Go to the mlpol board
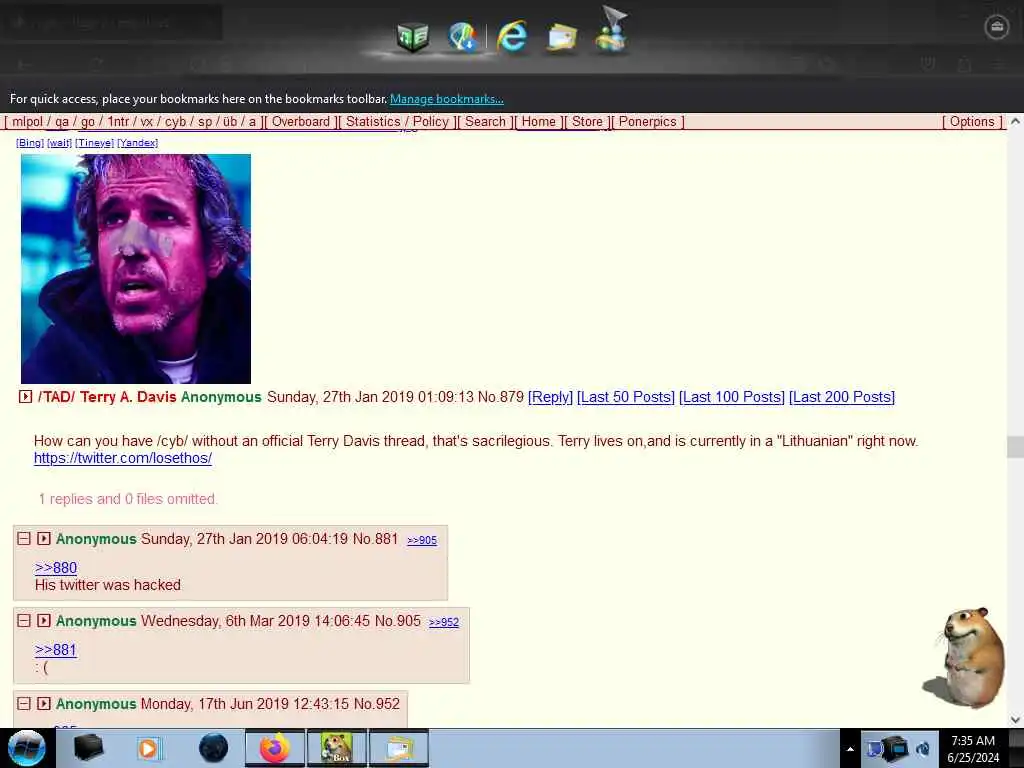The width and height of the screenshot is (1024, 768). click(27, 121)
